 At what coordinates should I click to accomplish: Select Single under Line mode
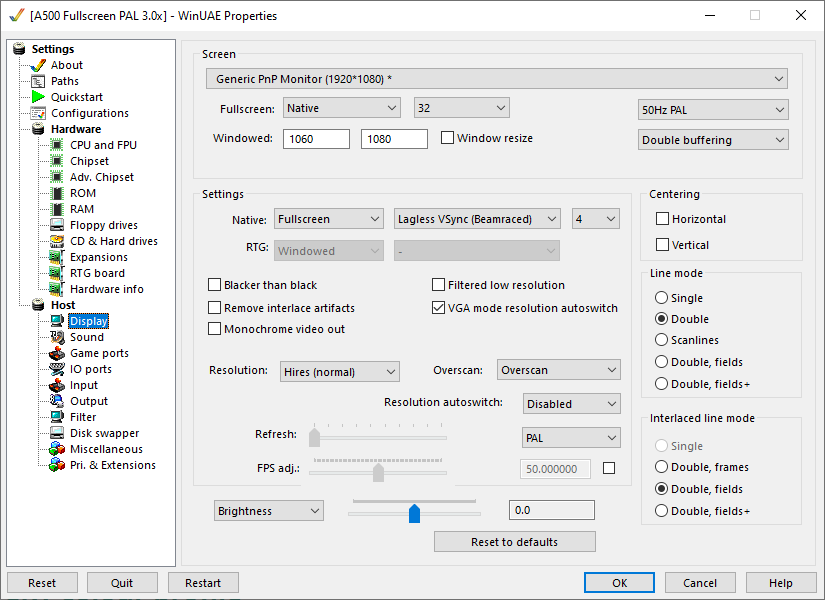(x=661, y=298)
